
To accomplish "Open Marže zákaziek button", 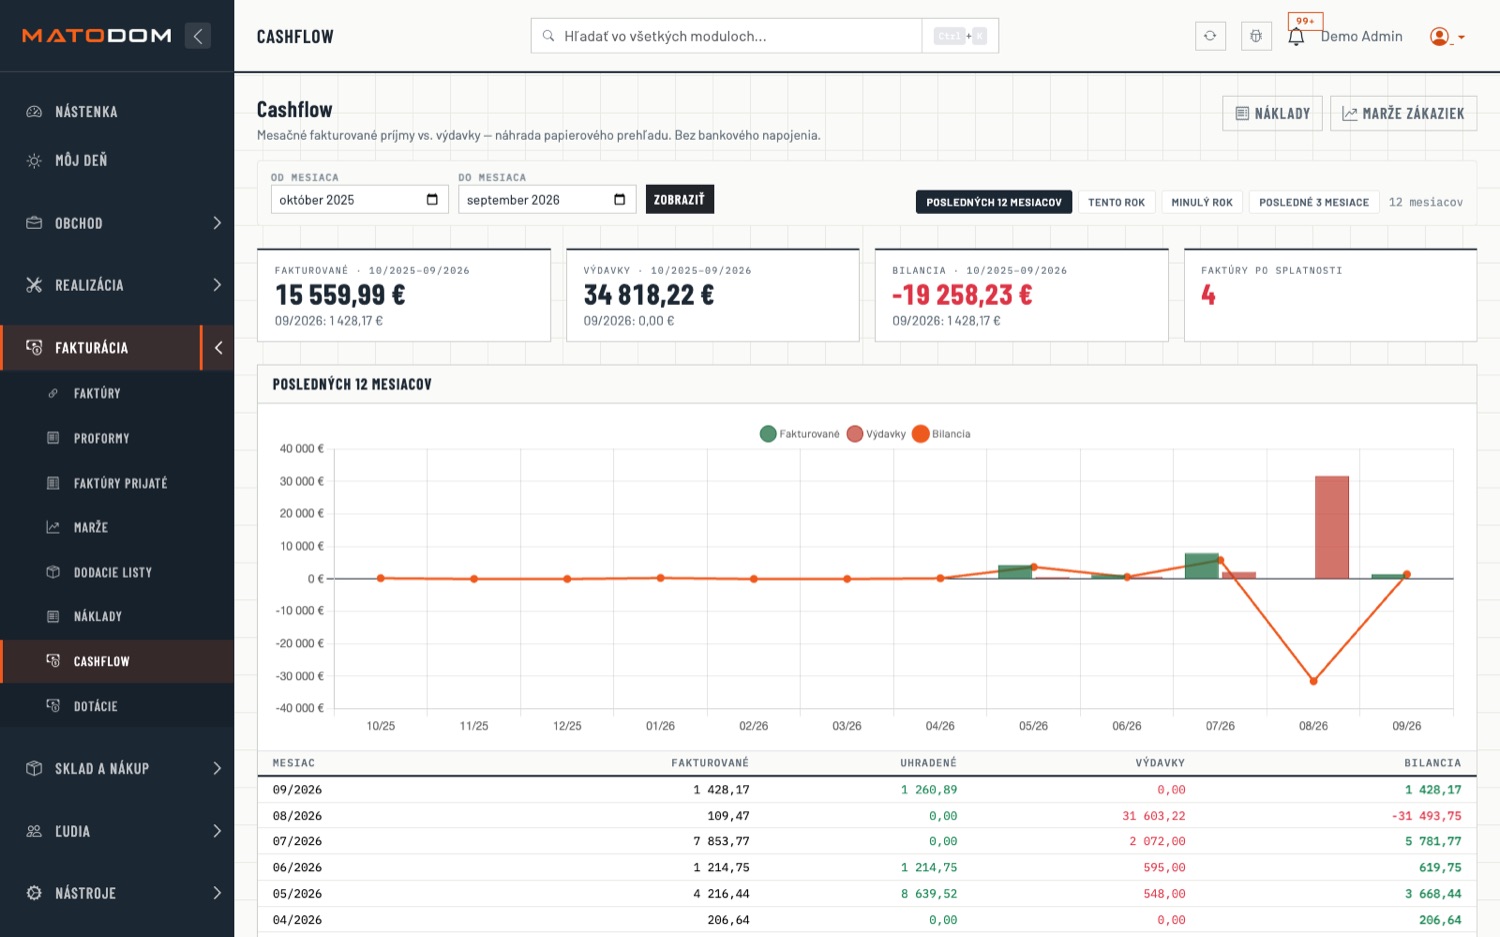I will [1403, 113].
